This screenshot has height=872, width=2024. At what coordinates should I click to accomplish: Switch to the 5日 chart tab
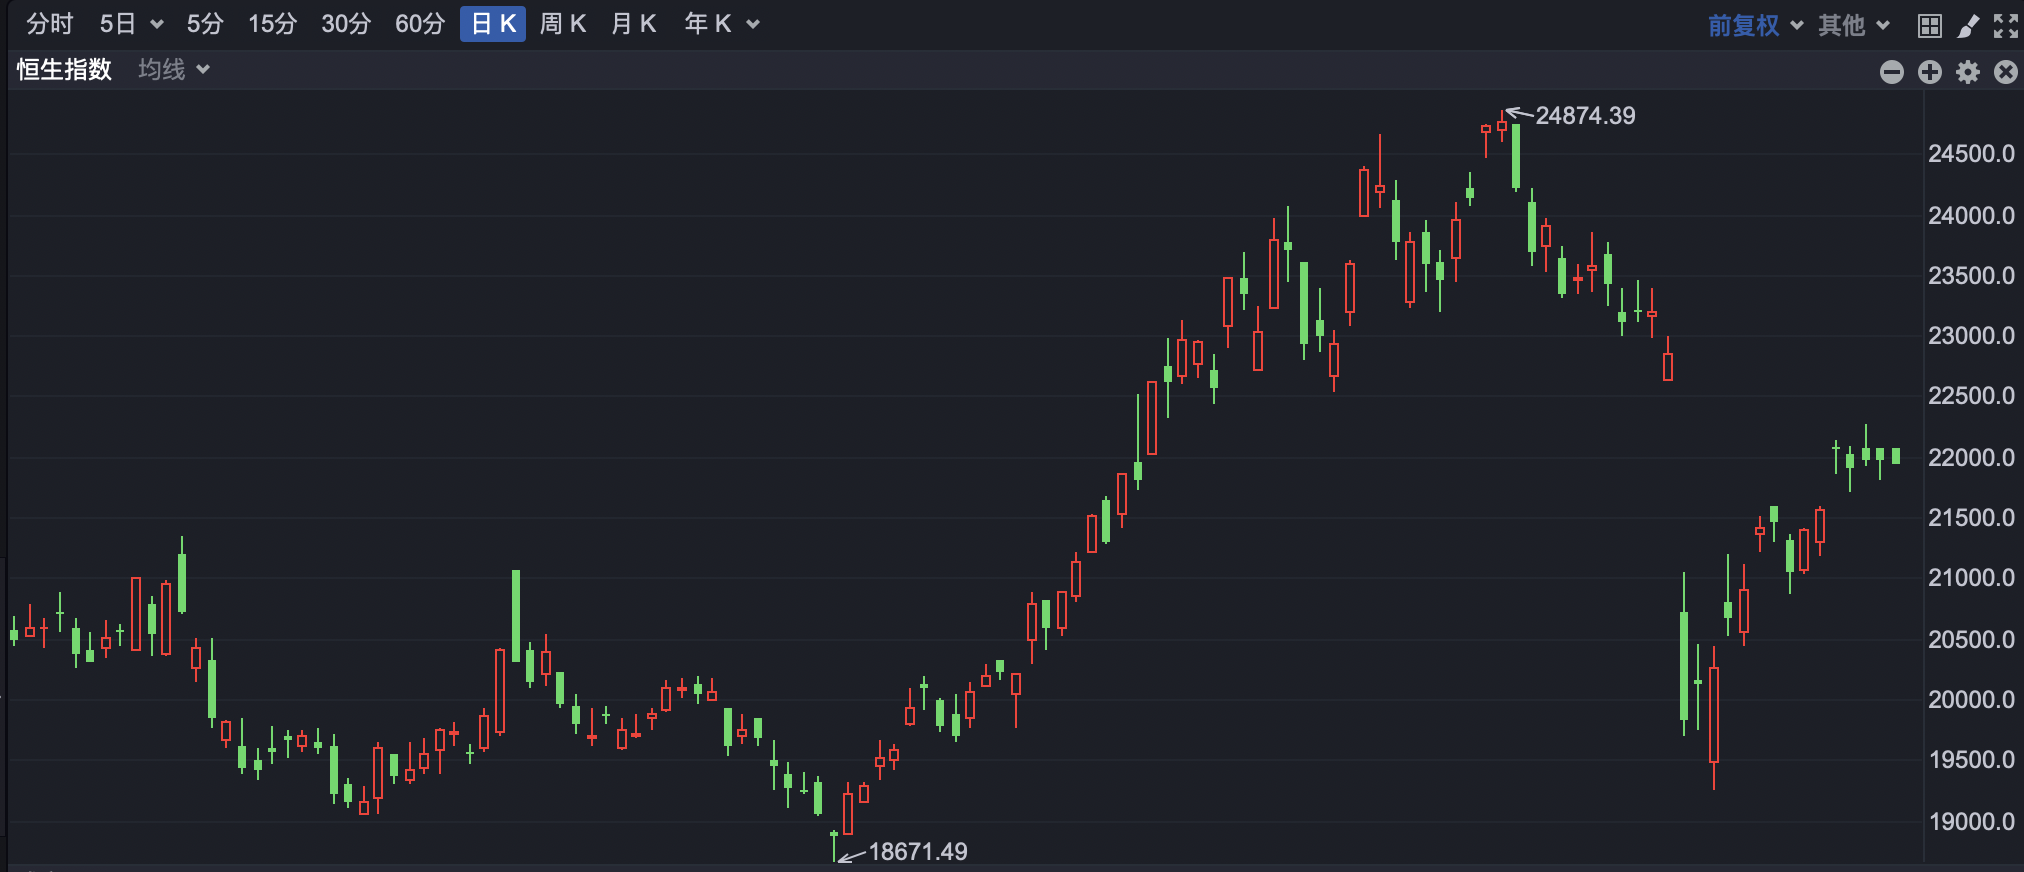pyautogui.click(x=117, y=24)
